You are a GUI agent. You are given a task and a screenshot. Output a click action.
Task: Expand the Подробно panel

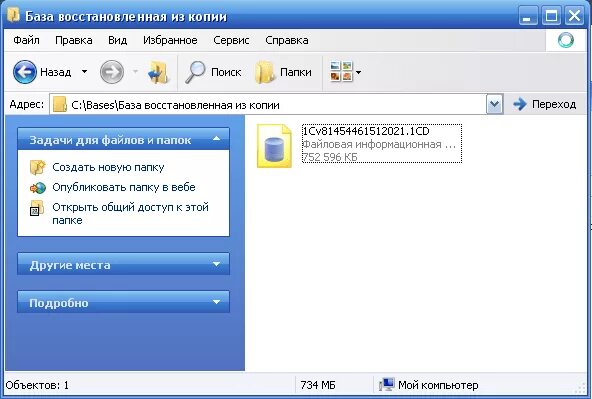[x=216, y=302]
